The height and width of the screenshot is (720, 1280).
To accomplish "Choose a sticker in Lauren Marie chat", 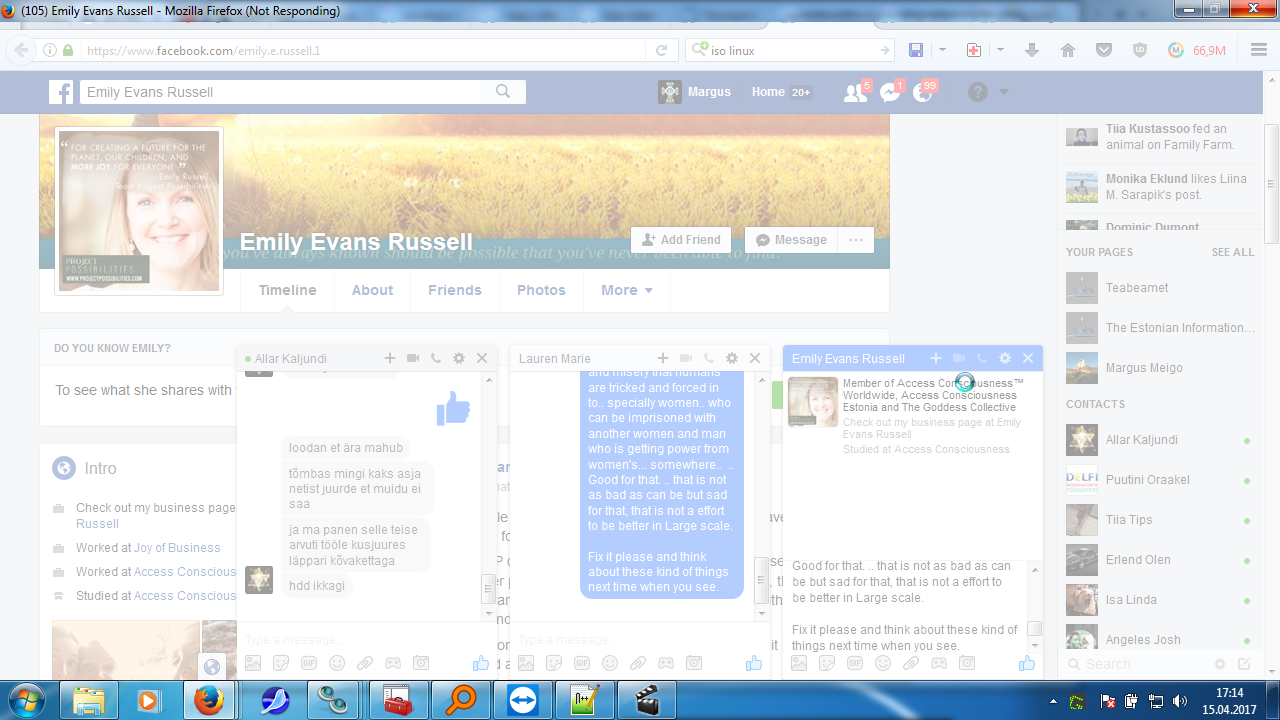I will 554,663.
